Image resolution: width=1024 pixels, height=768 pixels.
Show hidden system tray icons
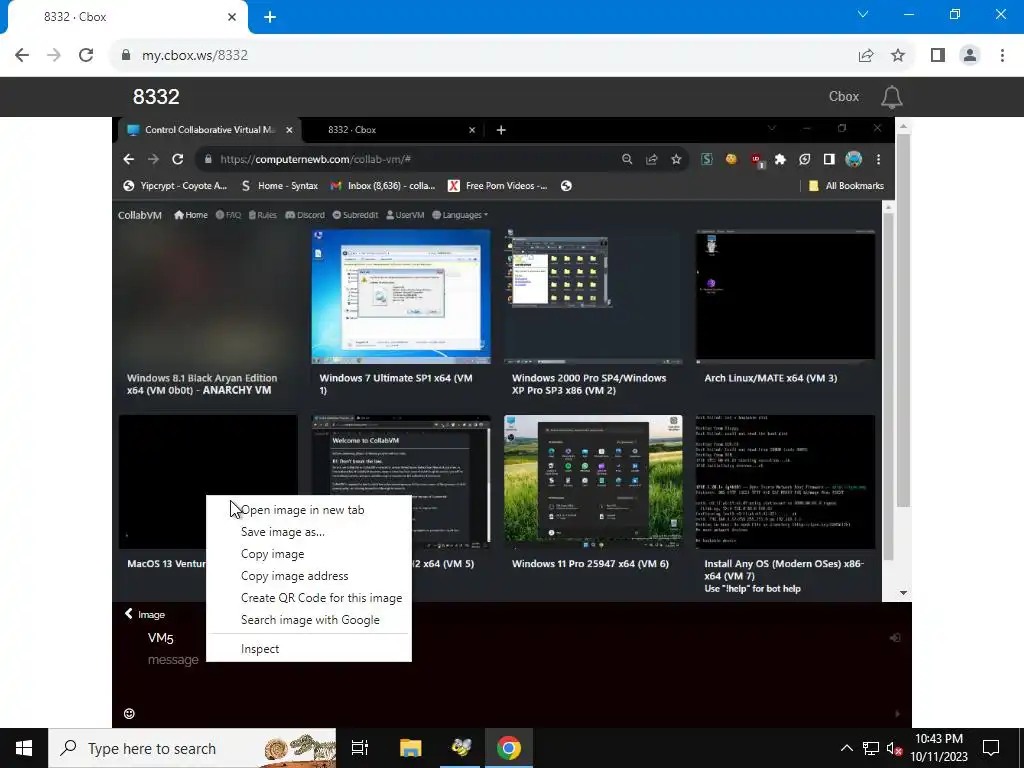tap(846, 748)
